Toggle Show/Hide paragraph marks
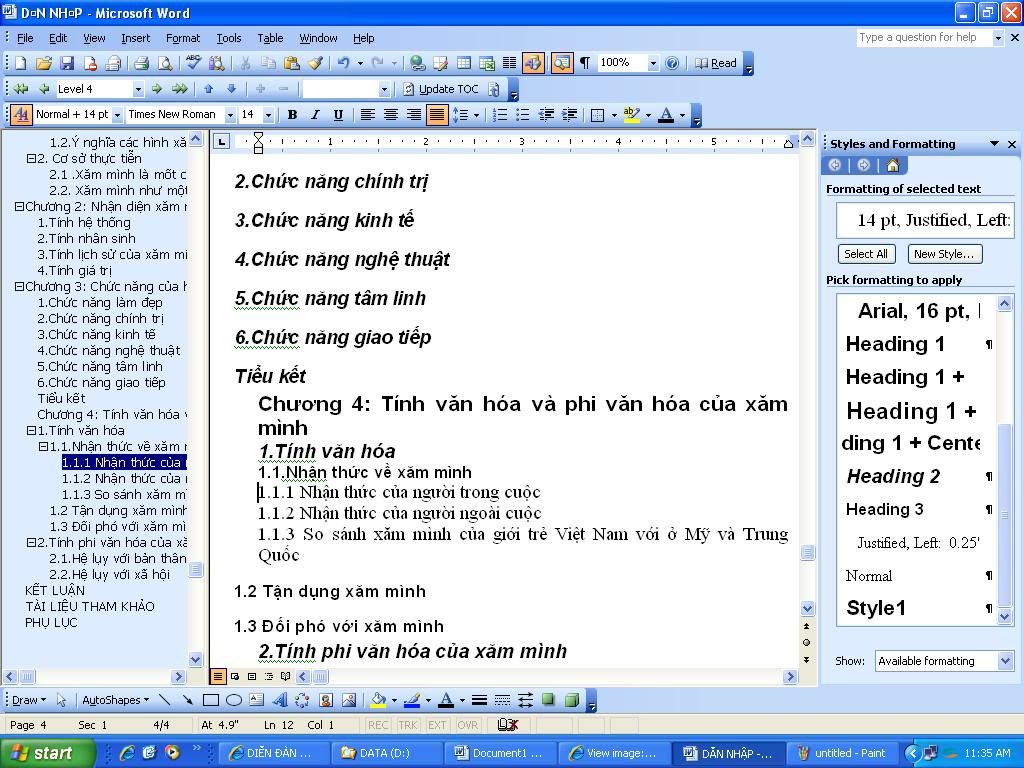 pyautogui.click(x=585, y=63)
